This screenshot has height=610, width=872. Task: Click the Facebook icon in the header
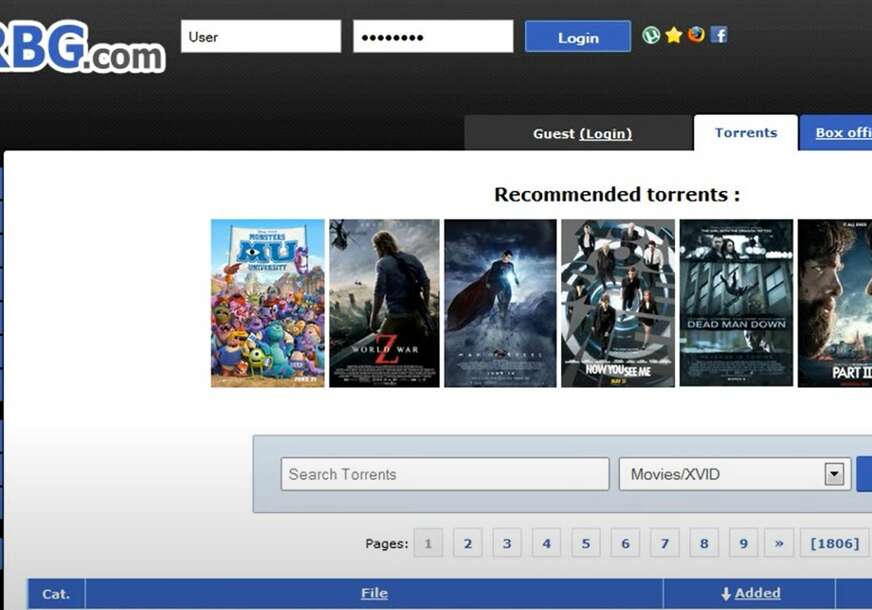[719, 35]
